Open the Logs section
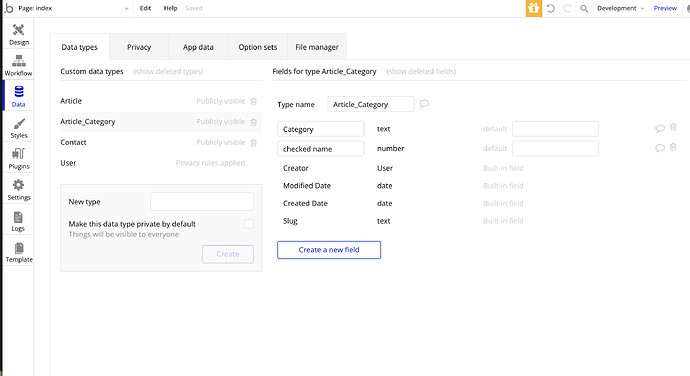 point(18,221)
